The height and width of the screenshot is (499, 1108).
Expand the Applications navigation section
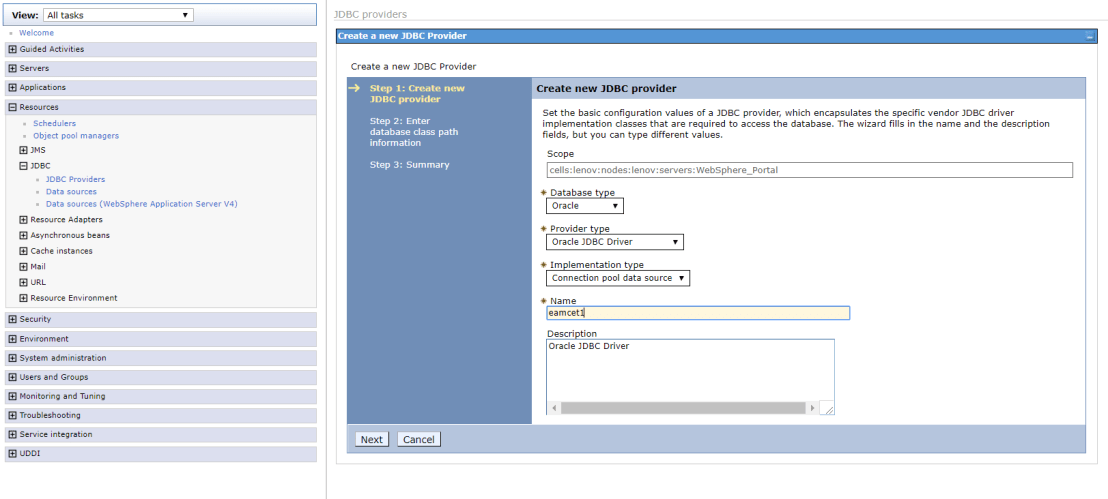12,87
